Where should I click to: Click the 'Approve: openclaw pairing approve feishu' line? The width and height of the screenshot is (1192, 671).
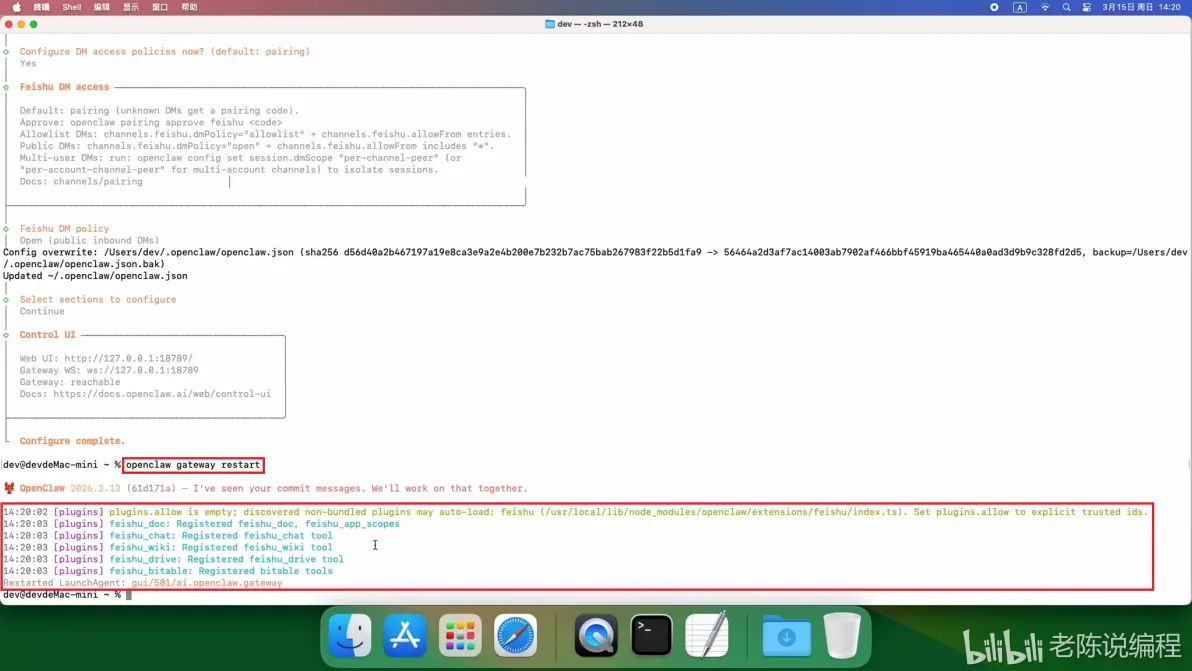click(151, 122)
